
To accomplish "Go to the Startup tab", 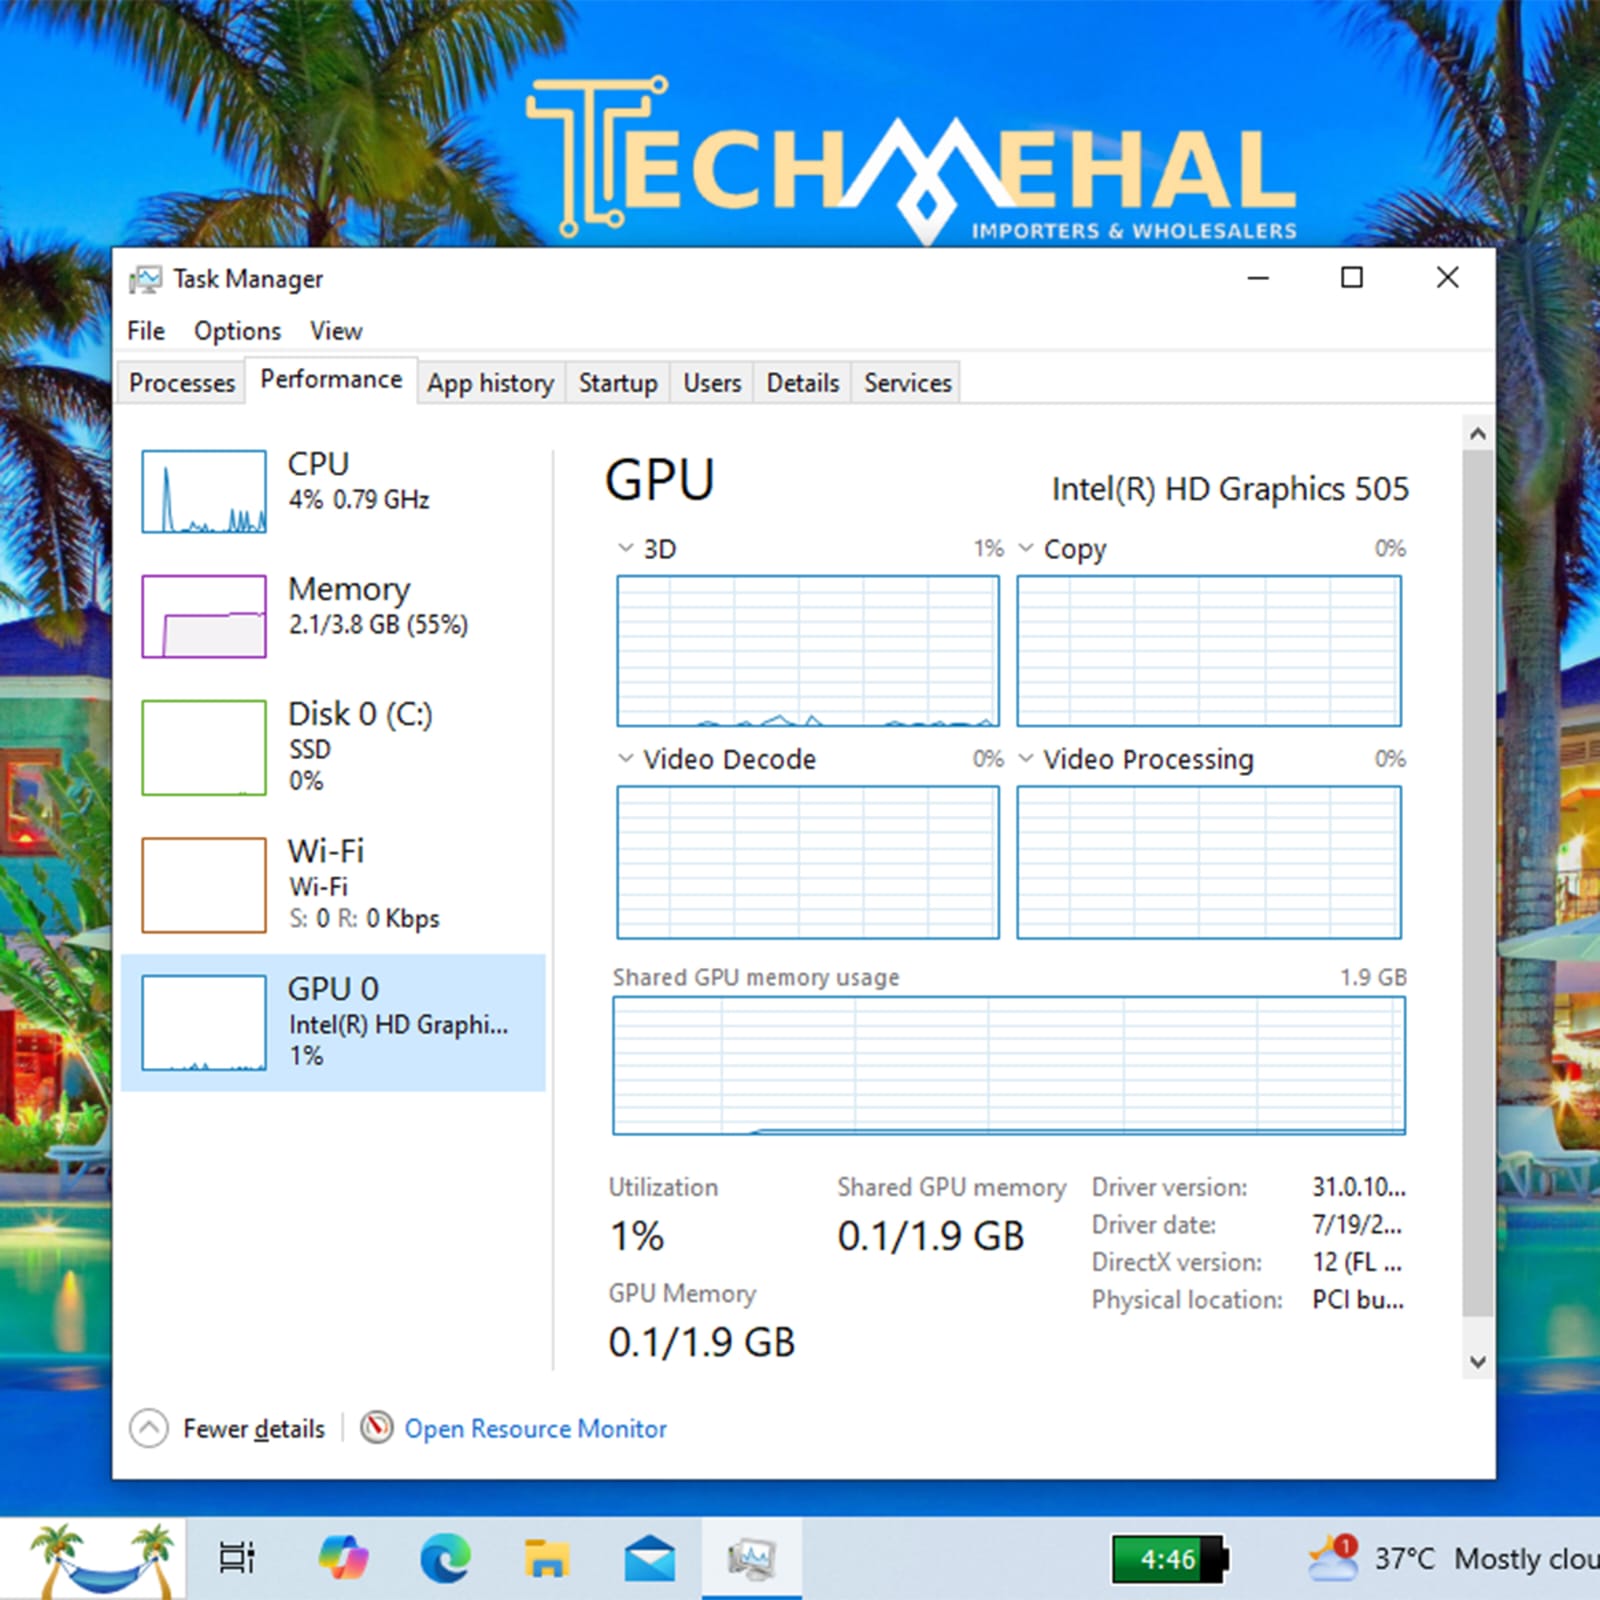I will pyautogui.click(x=618, y=383).
